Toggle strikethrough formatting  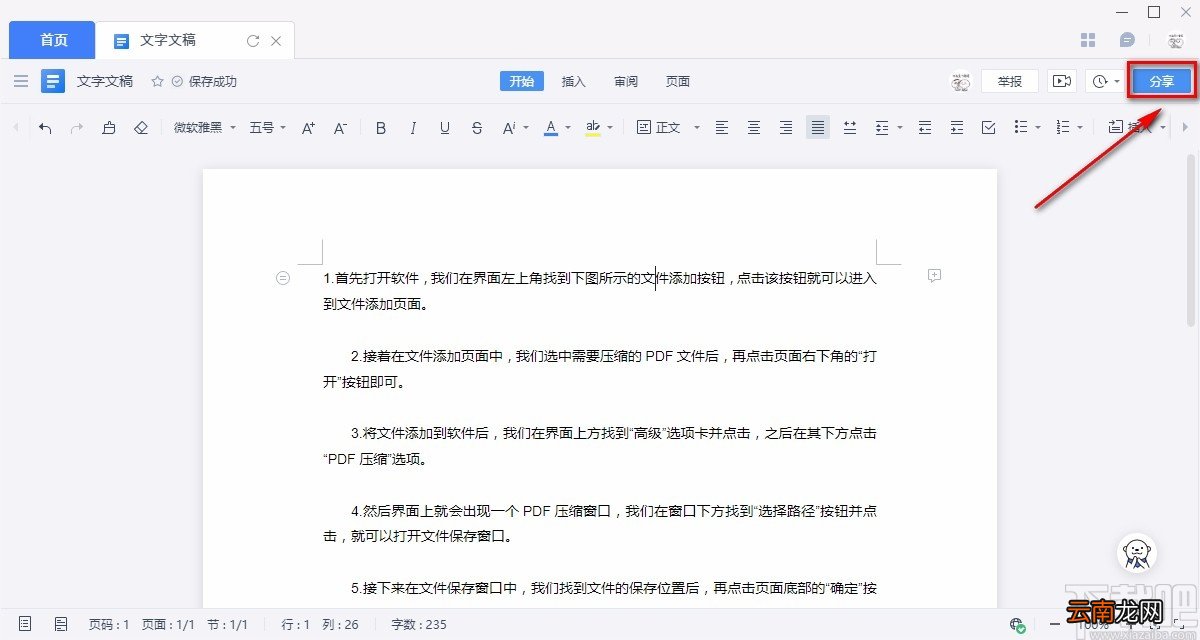click(x=477, y=128)
